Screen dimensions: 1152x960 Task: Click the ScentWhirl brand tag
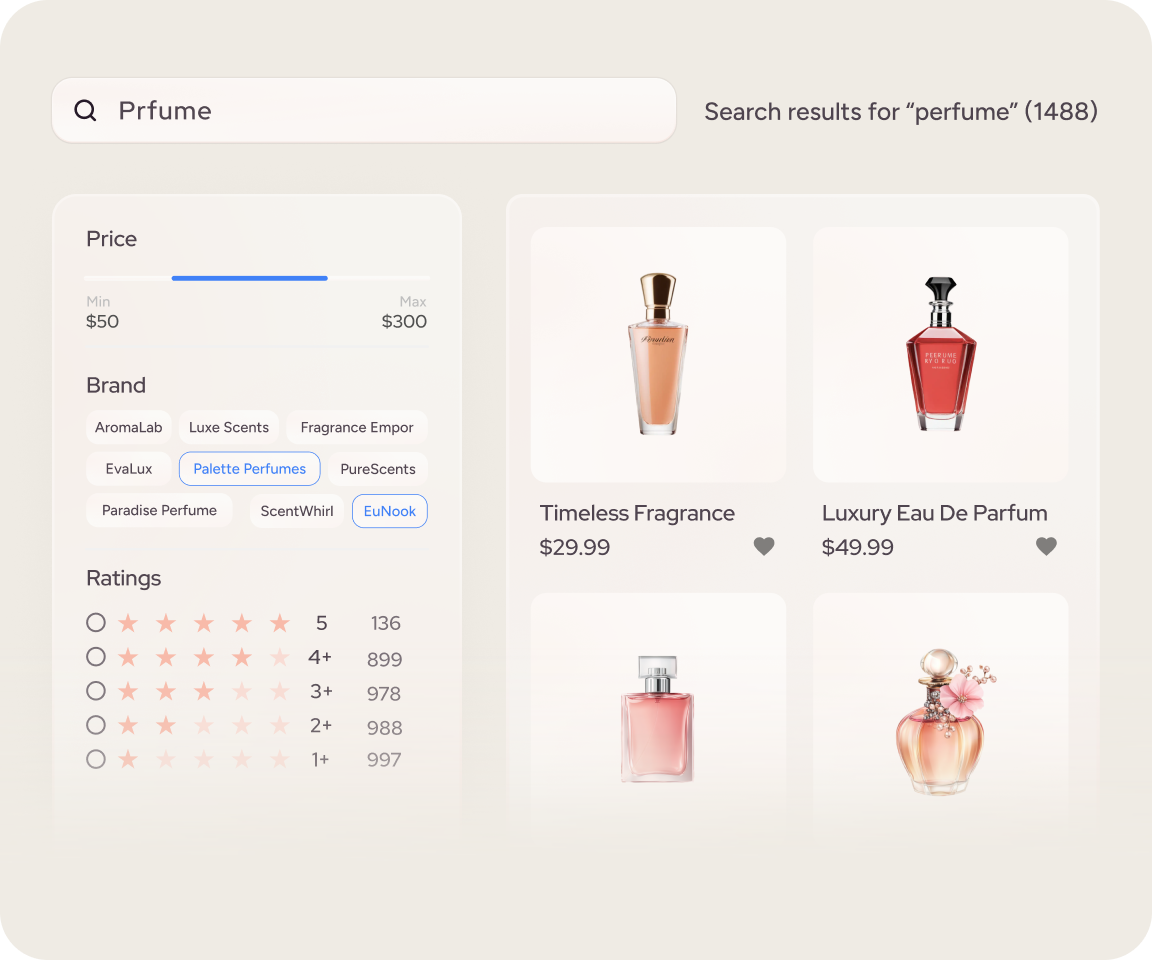click(297, 511)
